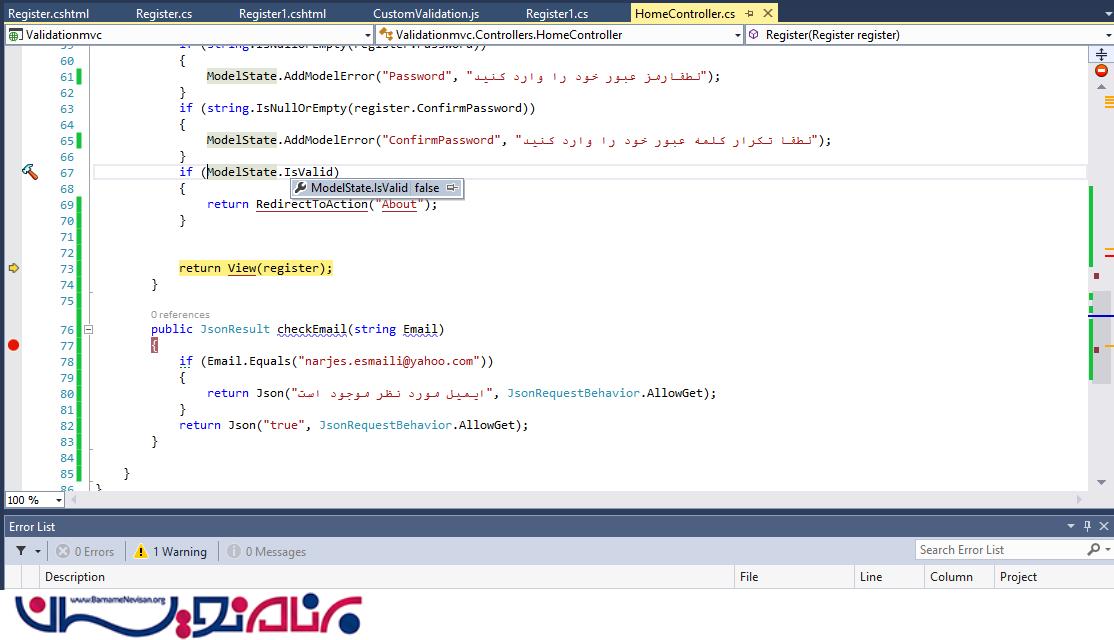Viewport: 1114px width, 640px height.
Task: Click the '0 references' CodeLens link
Action: pos(180,314)
